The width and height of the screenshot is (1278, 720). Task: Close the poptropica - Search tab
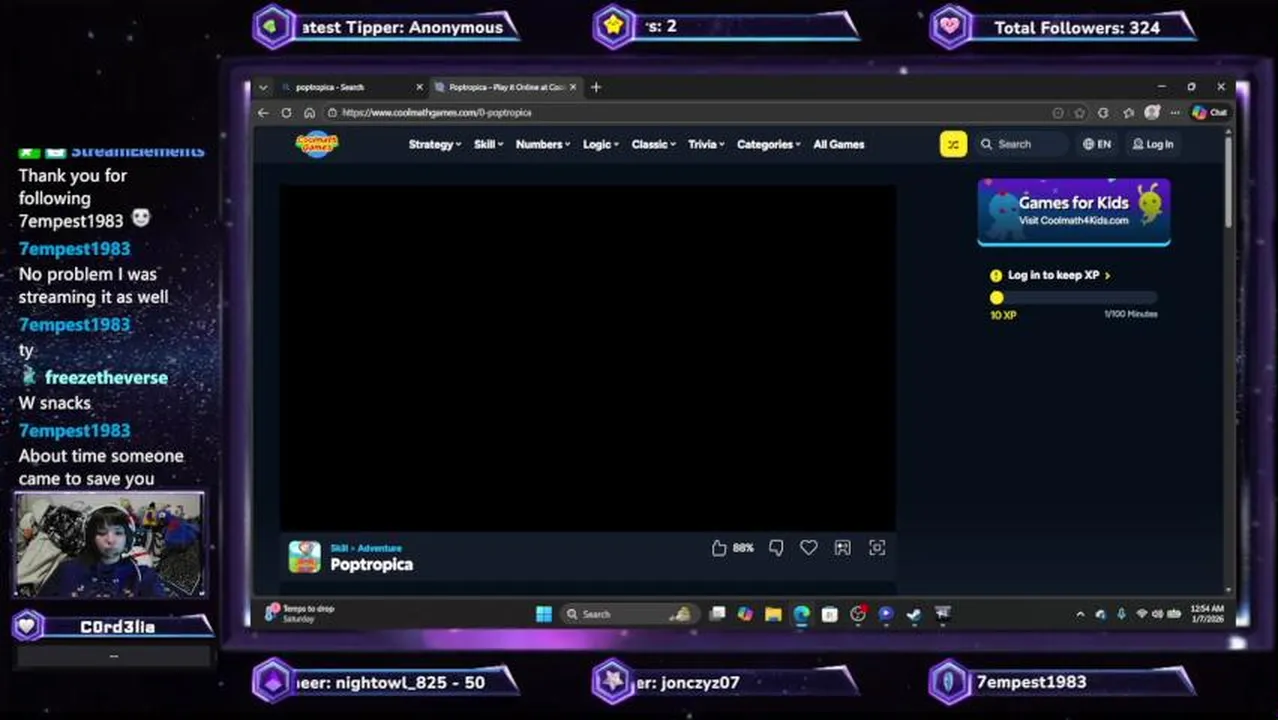tap(419, 87)
